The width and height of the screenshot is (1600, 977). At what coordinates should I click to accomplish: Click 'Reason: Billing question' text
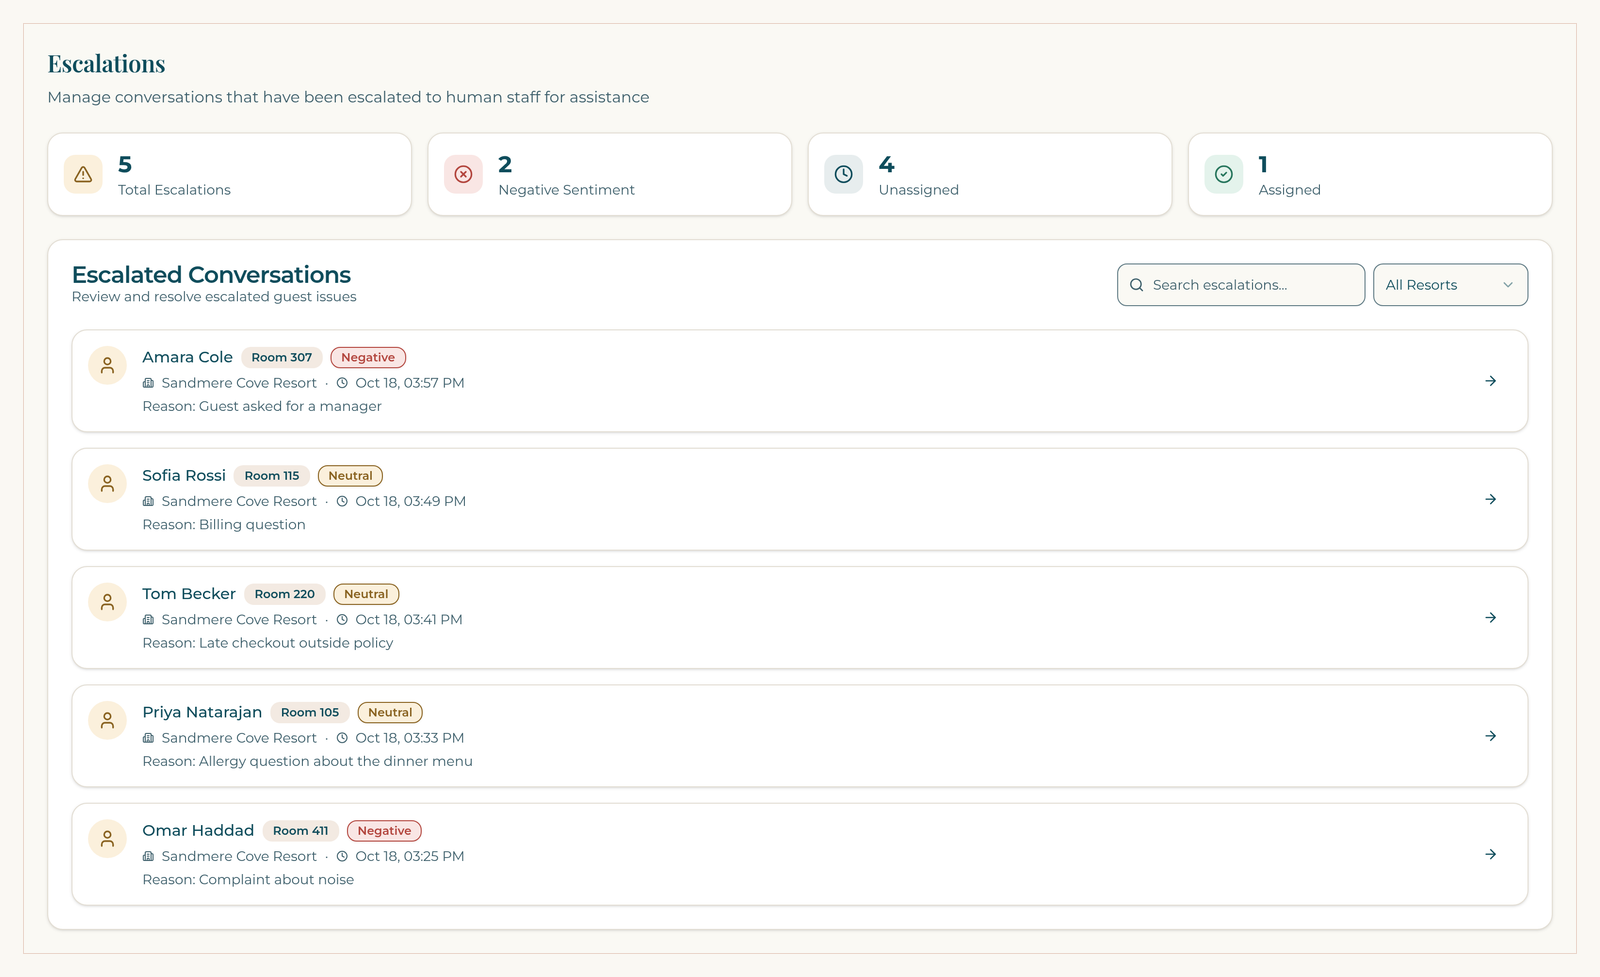pyautogui.click(x=224, y=524)
